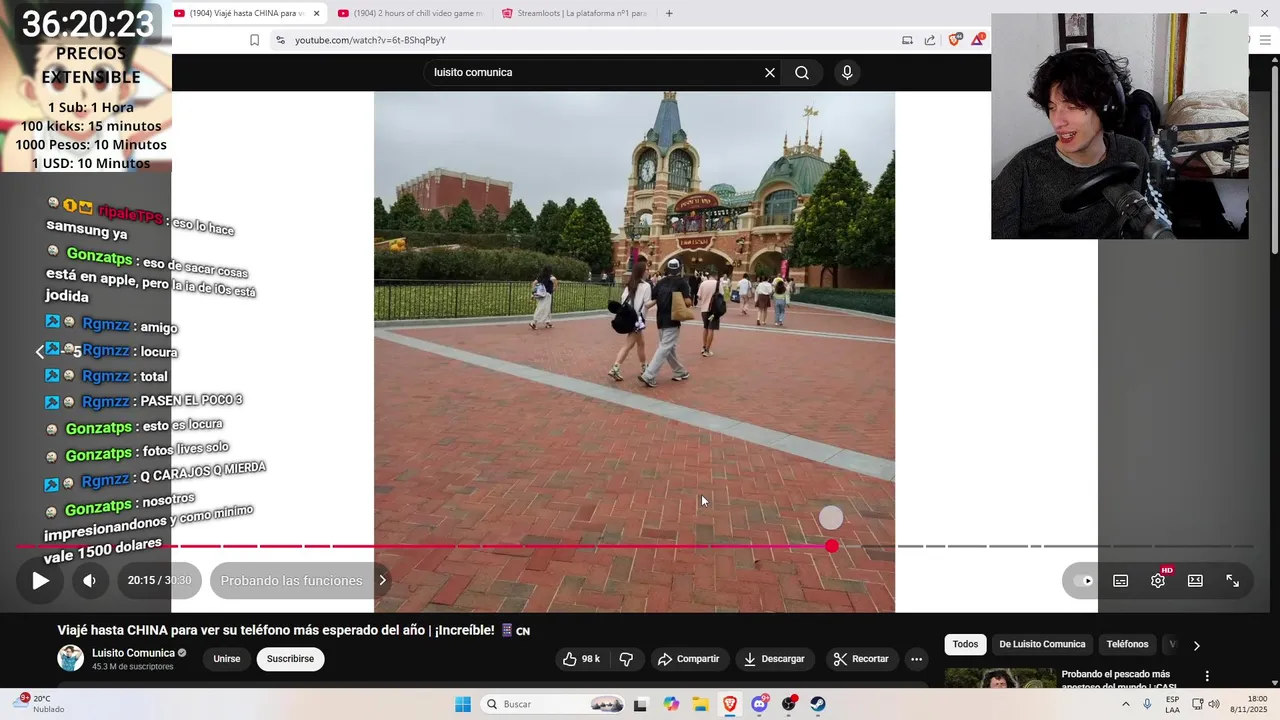Click the address bar URL
The image size is (1280, 720).
370,40
